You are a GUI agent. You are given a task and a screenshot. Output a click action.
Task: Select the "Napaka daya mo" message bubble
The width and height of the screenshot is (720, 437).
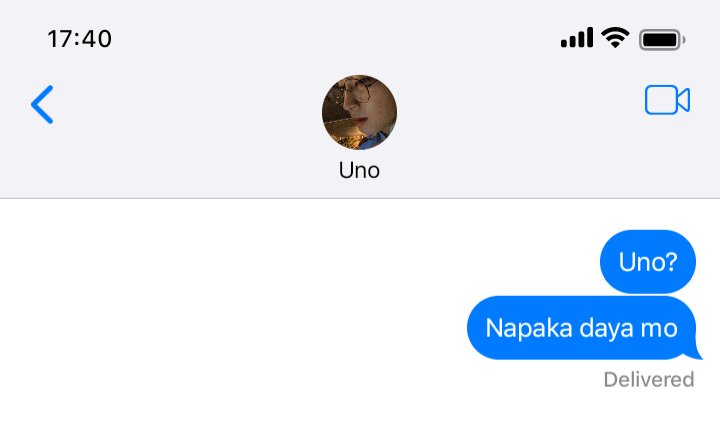tap(584, 328)
